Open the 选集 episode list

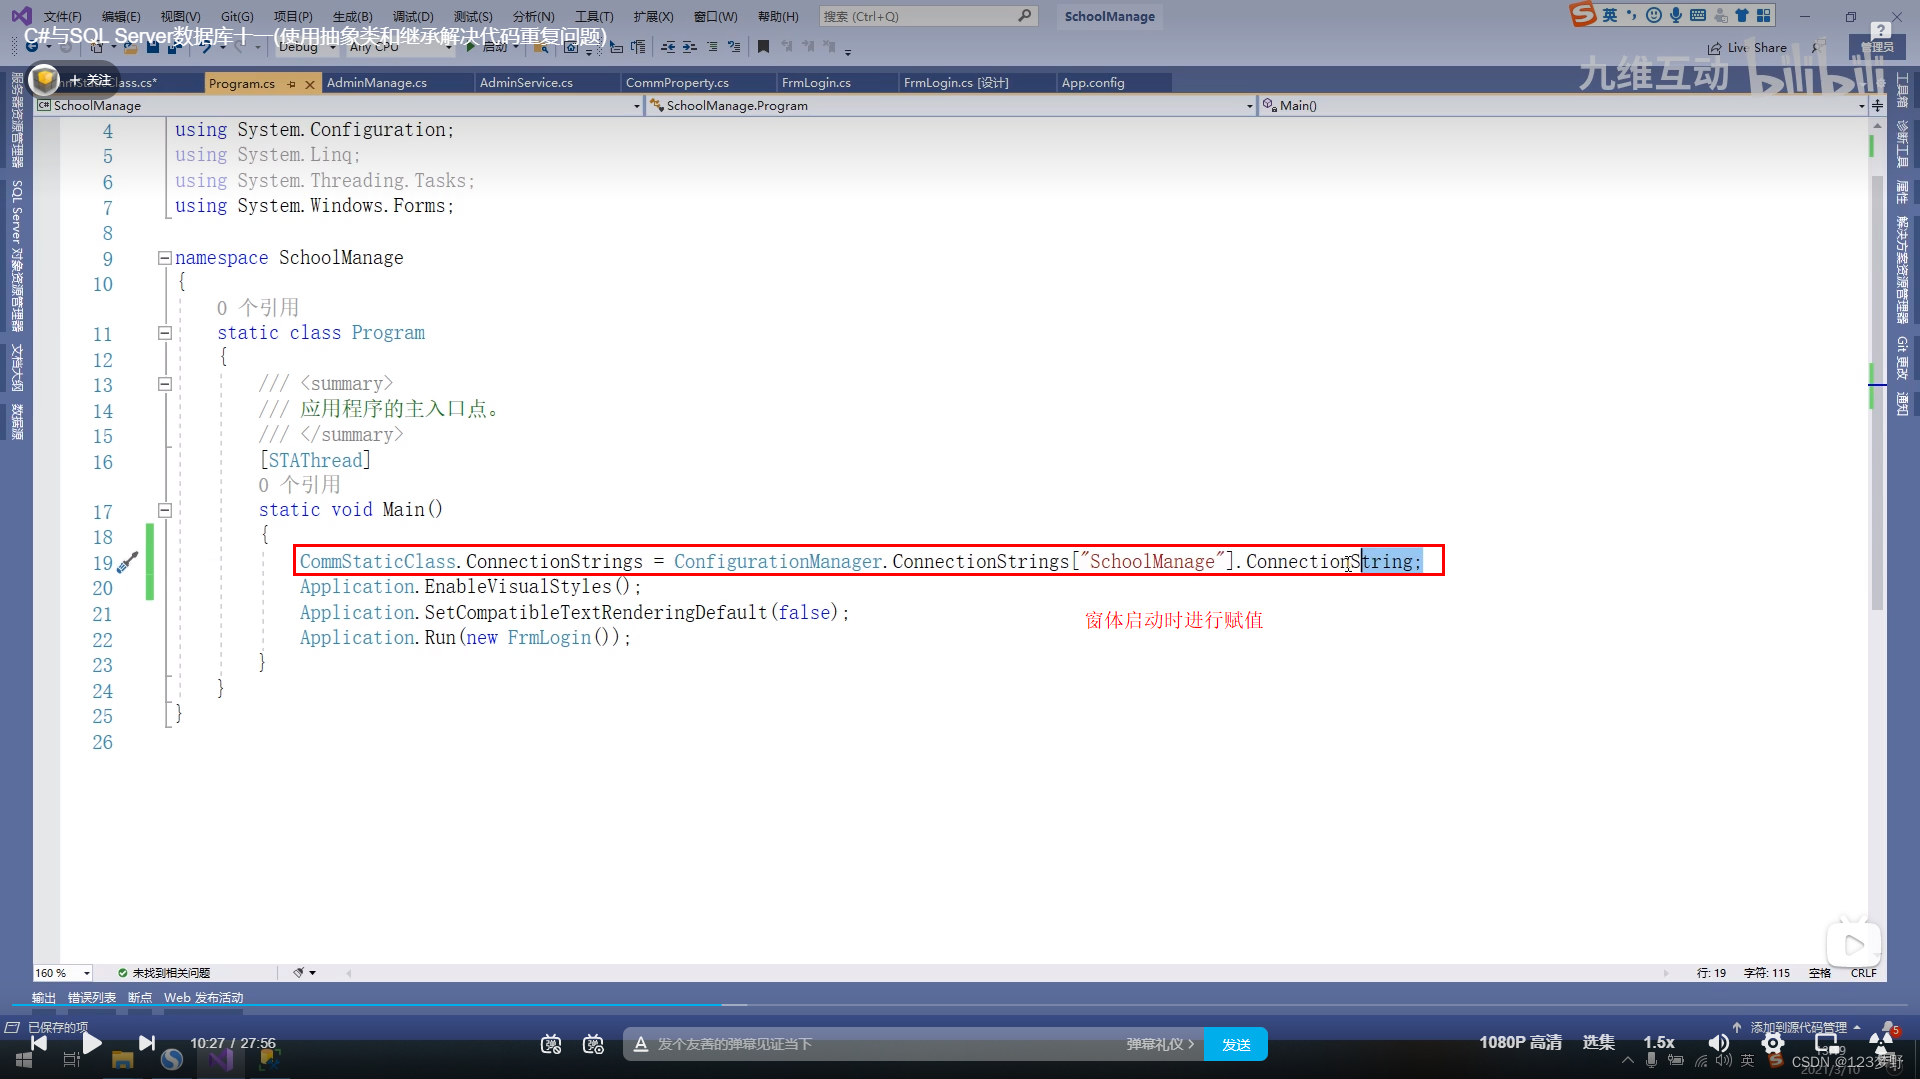(x=1598, y=1043)
